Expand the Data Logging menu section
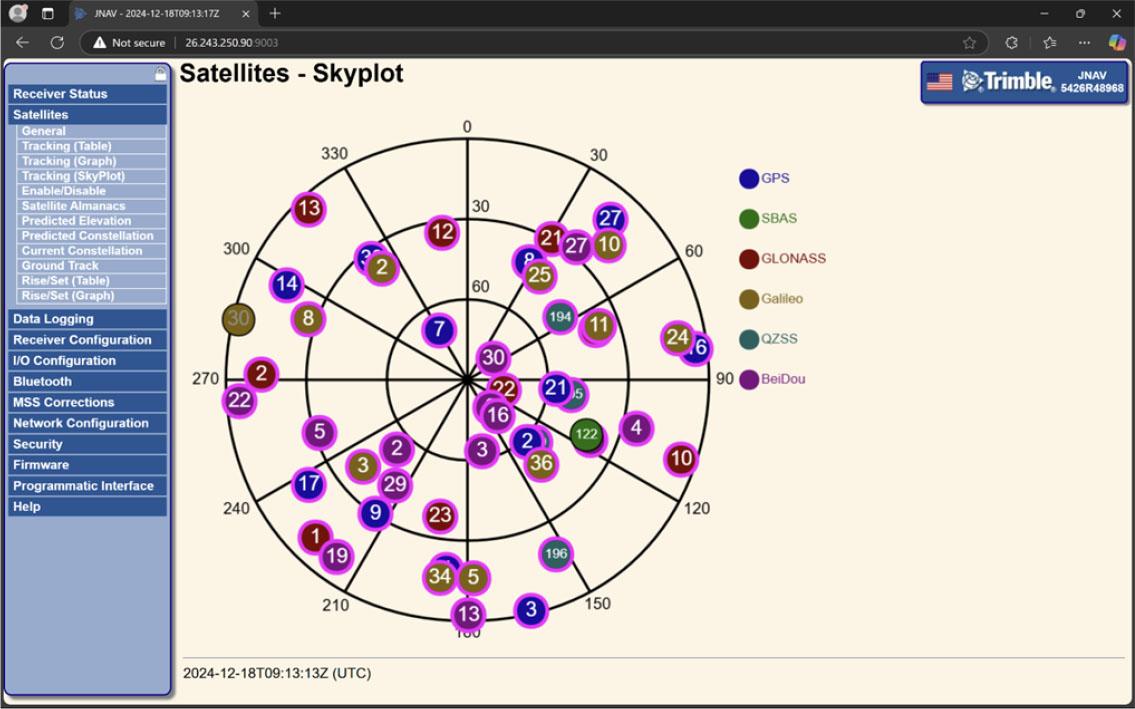This screenshot has width=1135, height=709. click(53, 319)
